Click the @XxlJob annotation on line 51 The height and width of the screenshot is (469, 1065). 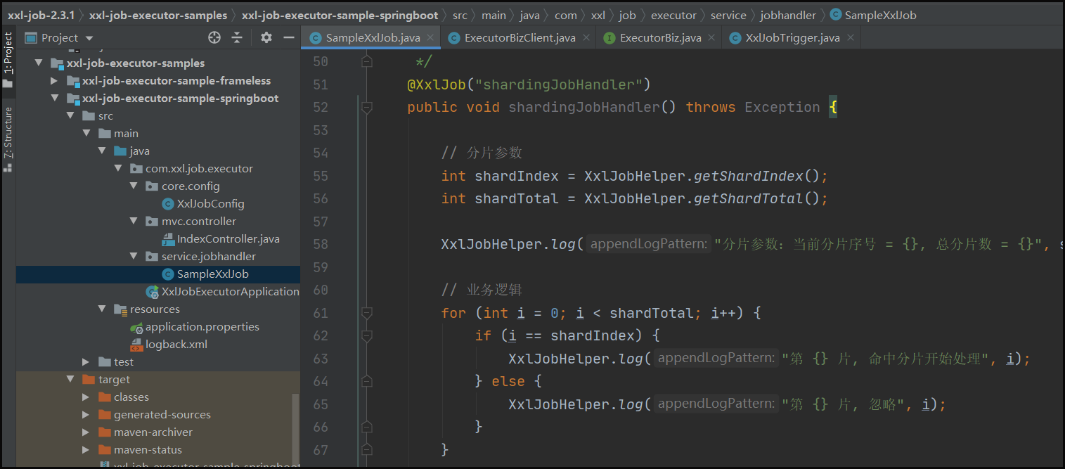click(435, 85)
